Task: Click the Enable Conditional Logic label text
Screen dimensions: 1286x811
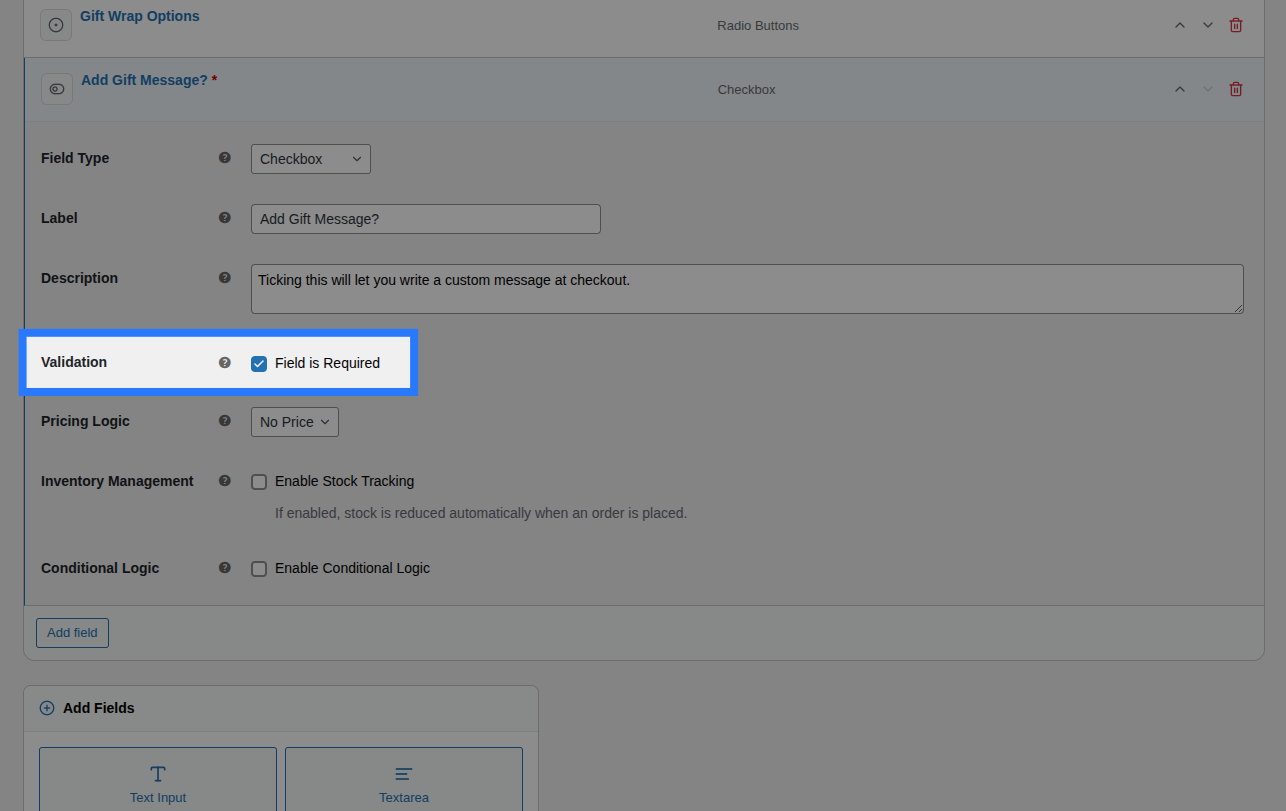Action: (x=352, y=568)
